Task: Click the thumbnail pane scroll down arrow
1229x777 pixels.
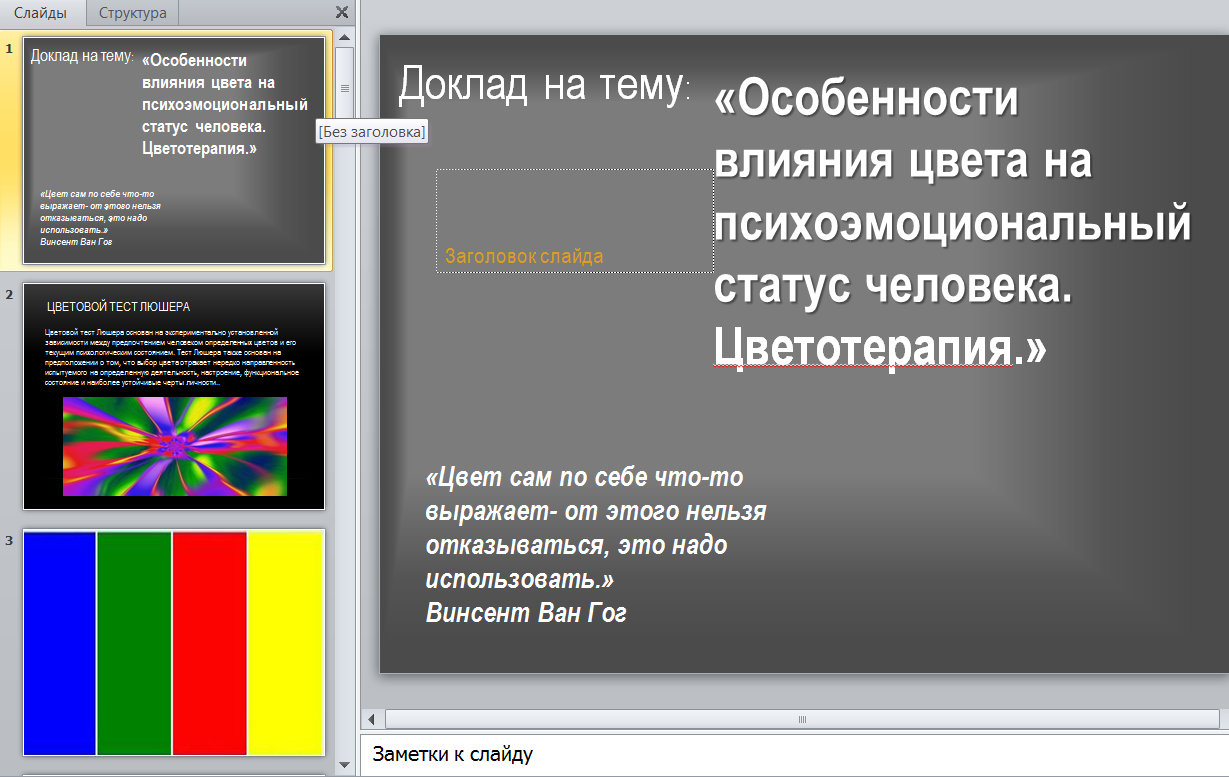Action: pos(345,767)
